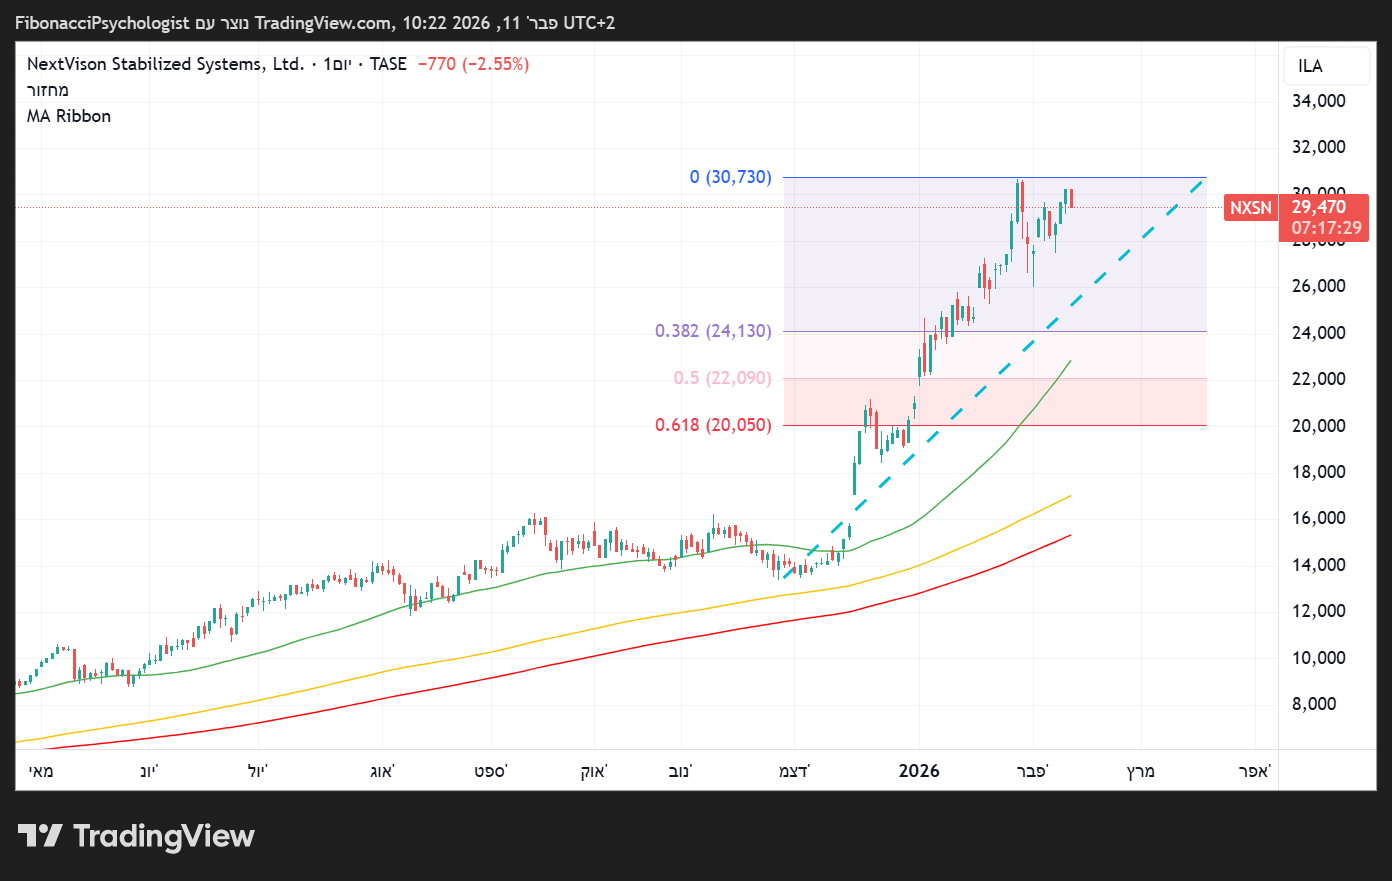Click the NextVison Stabilized Systems, Ltd. symbol title
Screen dimensions: 1392x881
click(165, 64)
